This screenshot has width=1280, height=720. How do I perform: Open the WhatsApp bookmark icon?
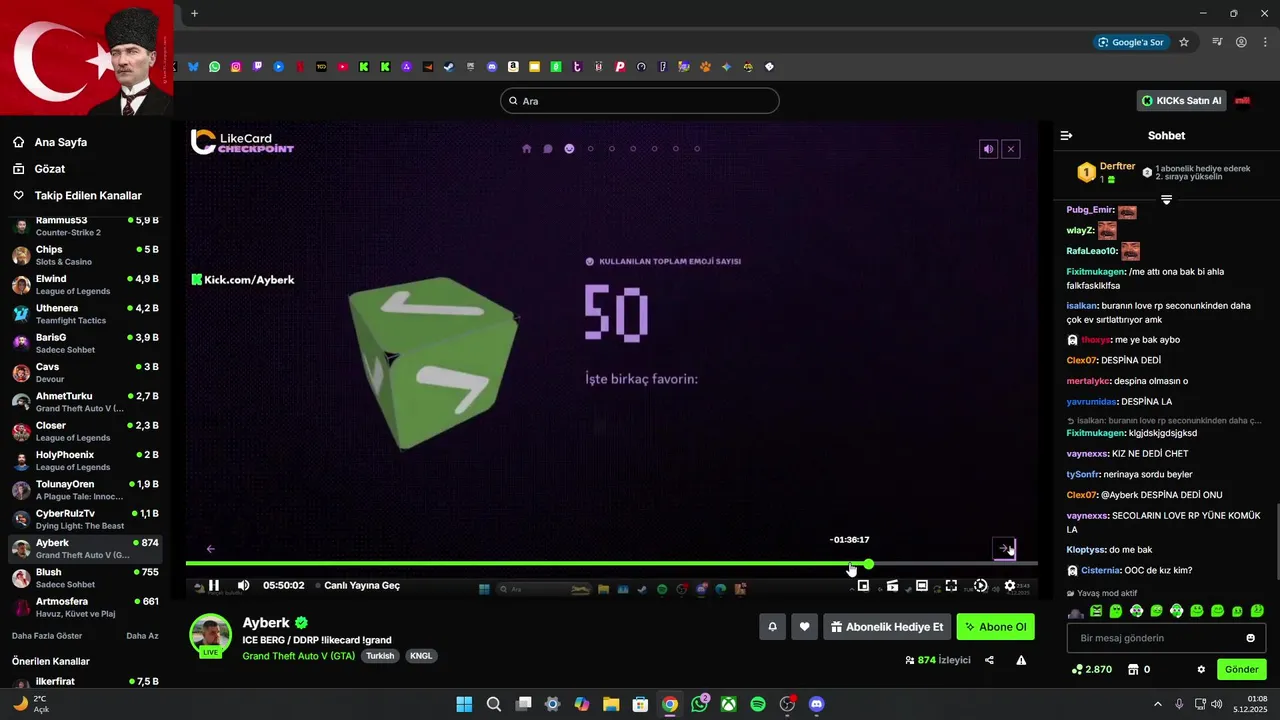(x=214, y=67)
